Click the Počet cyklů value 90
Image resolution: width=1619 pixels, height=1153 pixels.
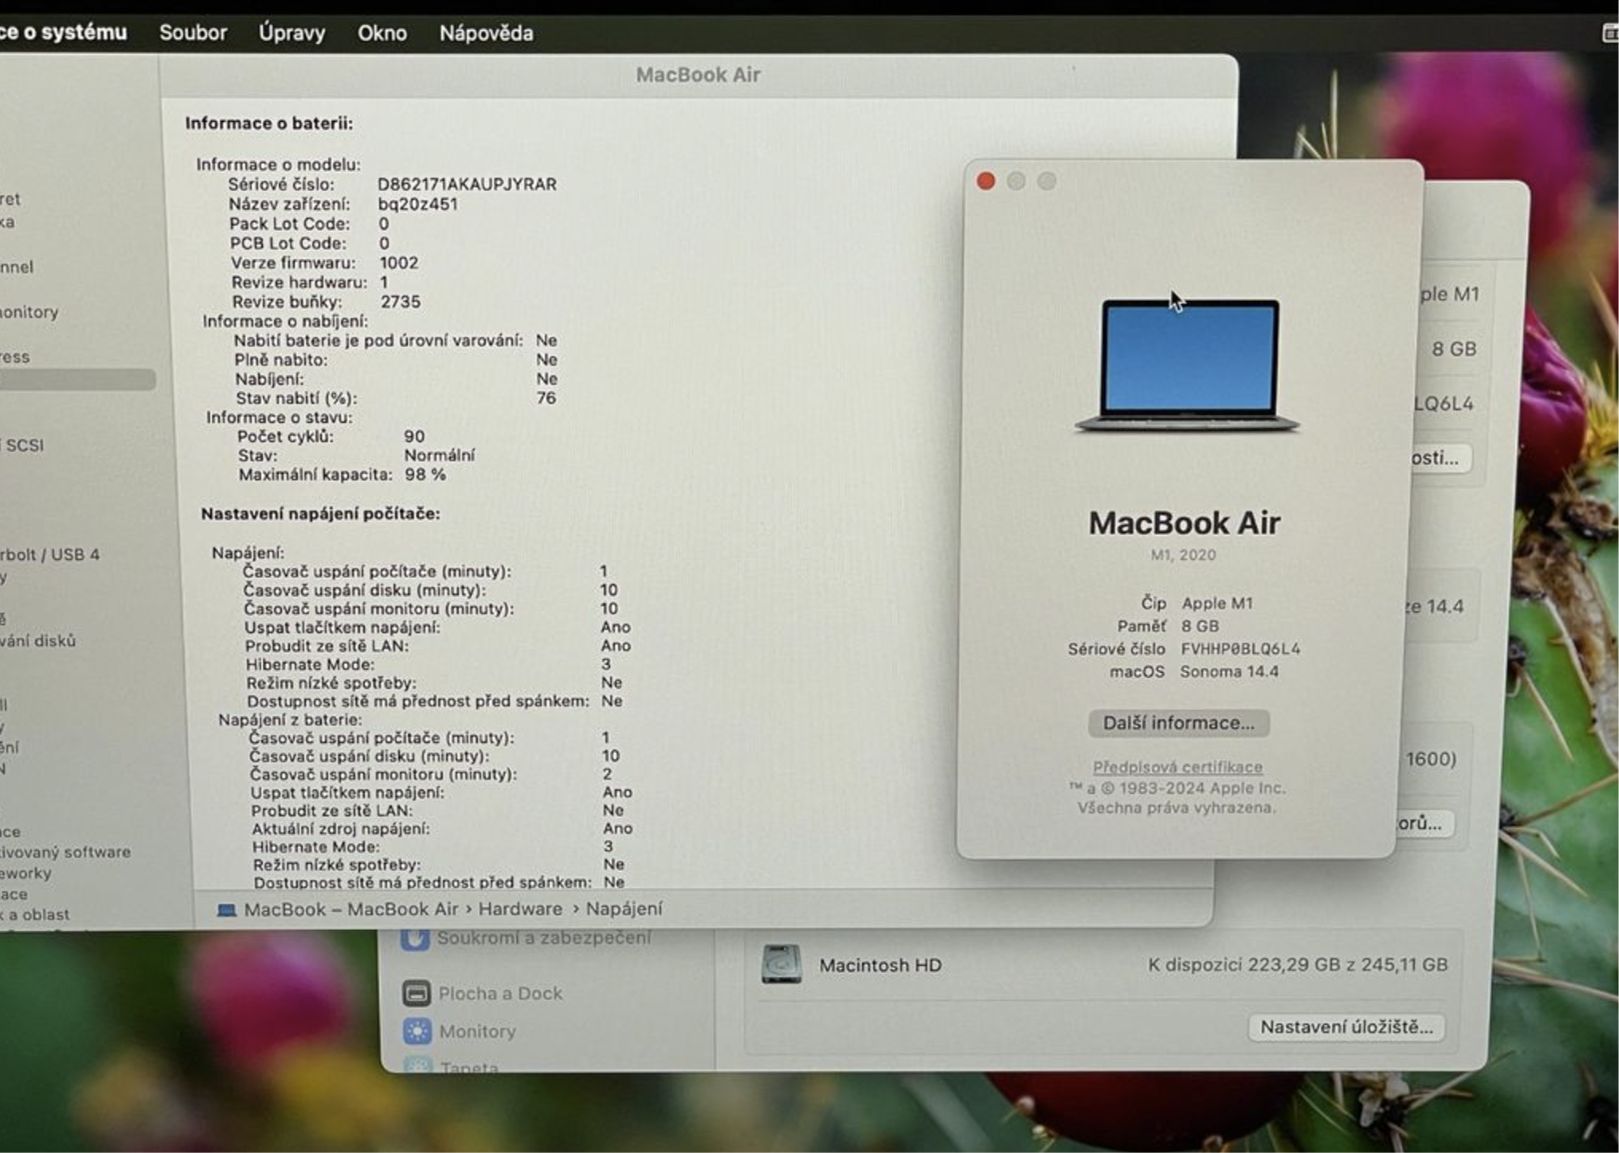(414, 437)
